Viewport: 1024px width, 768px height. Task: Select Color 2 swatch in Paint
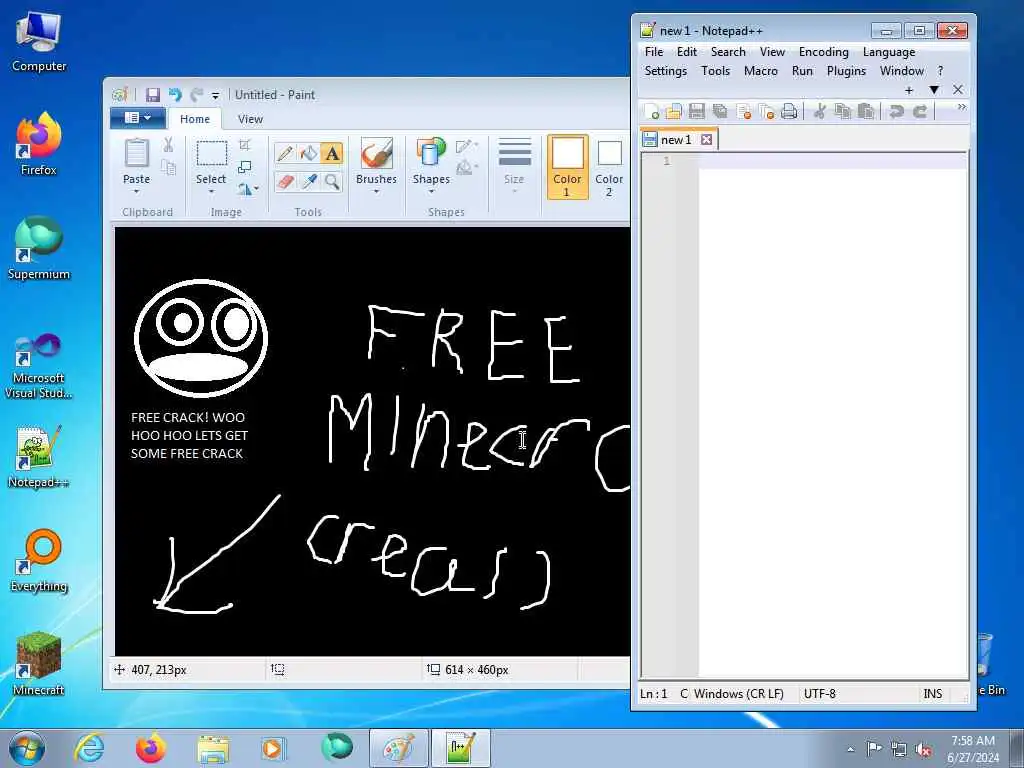coord(609,167)
